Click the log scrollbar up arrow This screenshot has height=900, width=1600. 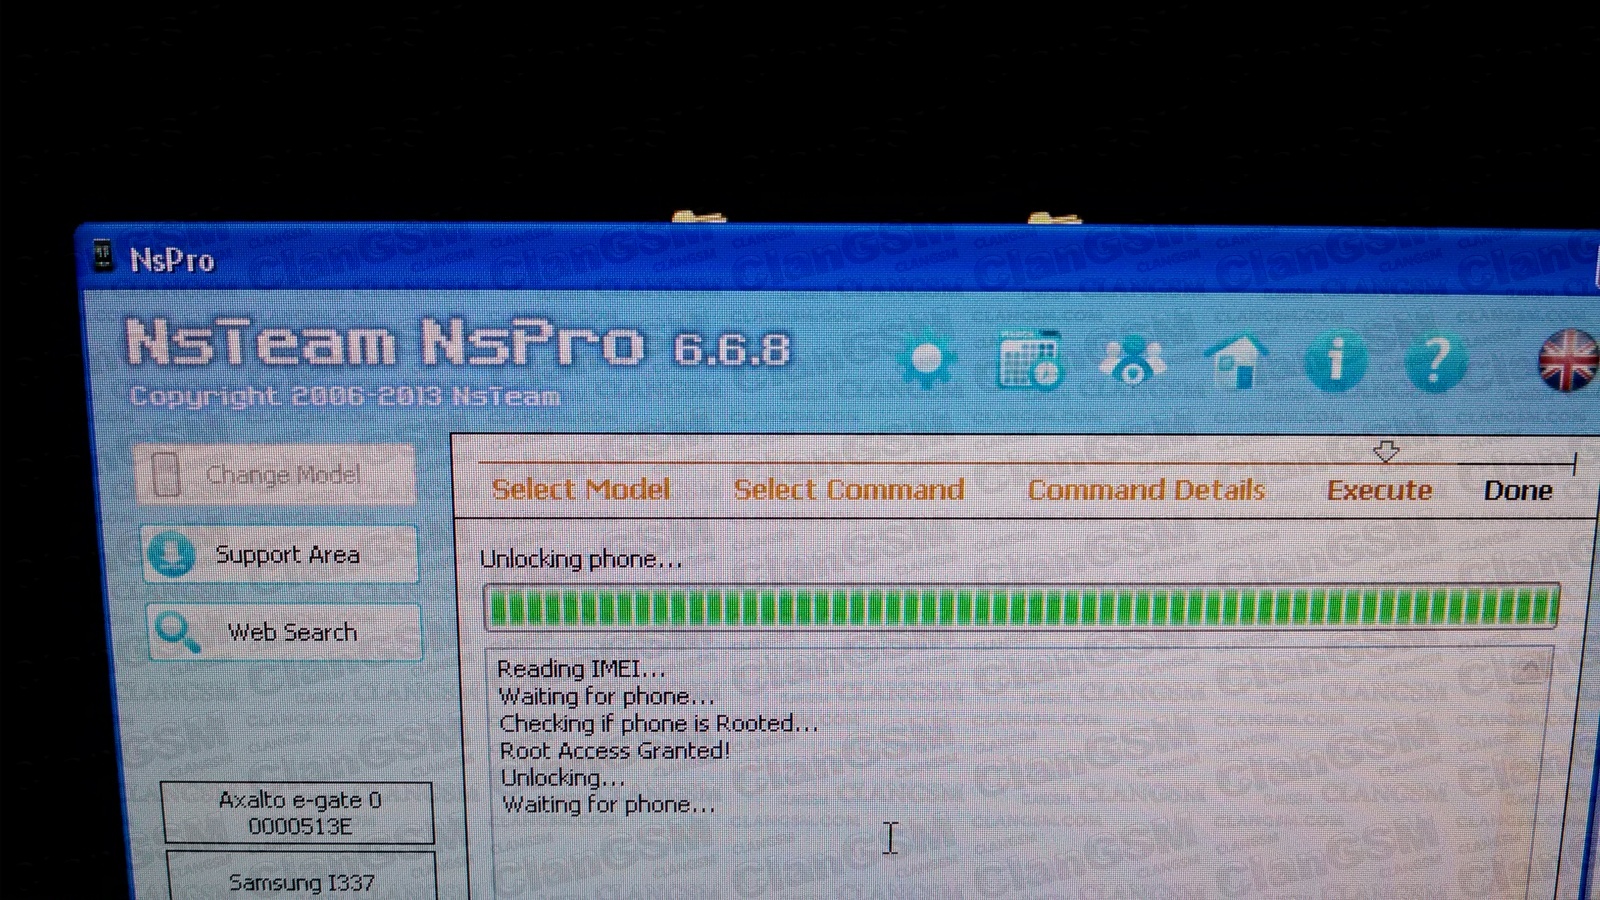tap(1528, 670)
